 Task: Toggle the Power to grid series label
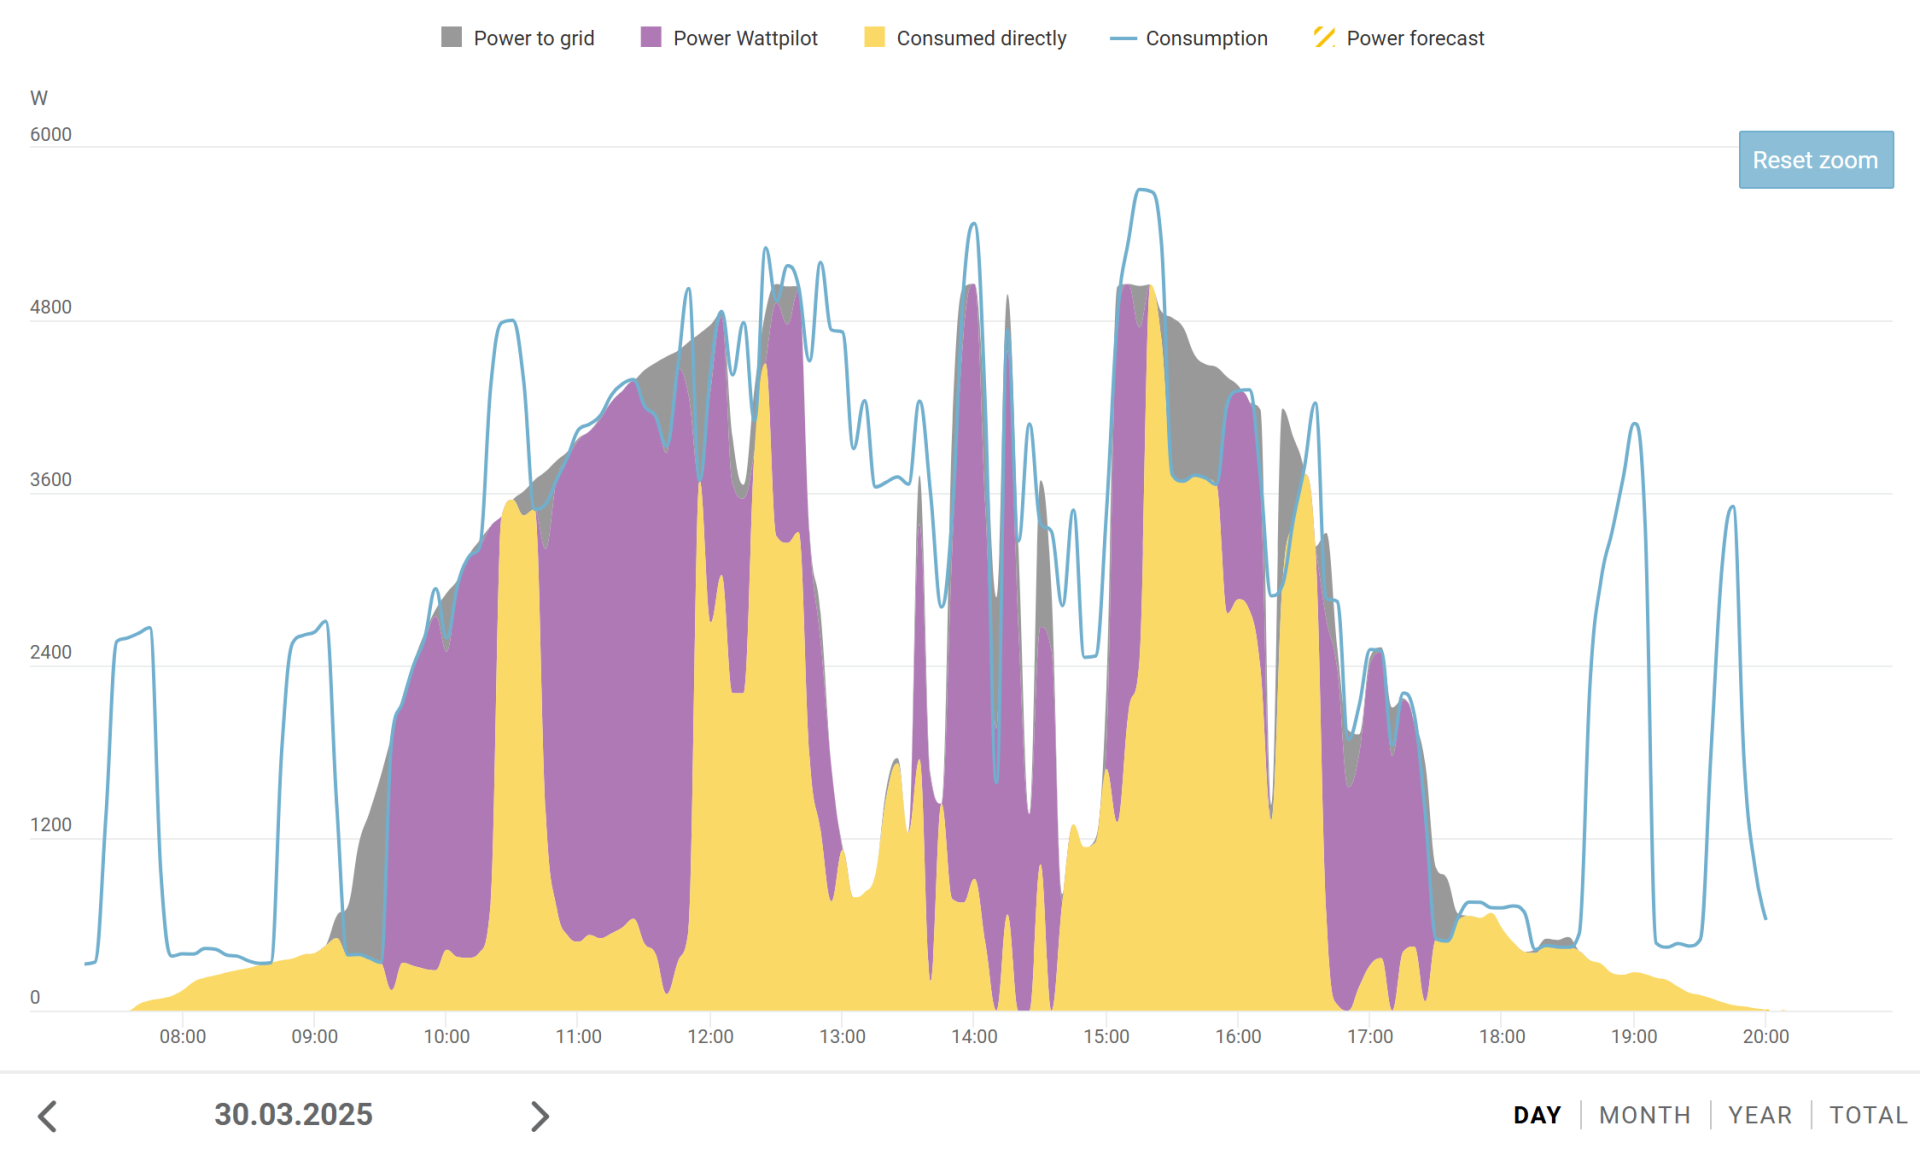pos(533,38)
